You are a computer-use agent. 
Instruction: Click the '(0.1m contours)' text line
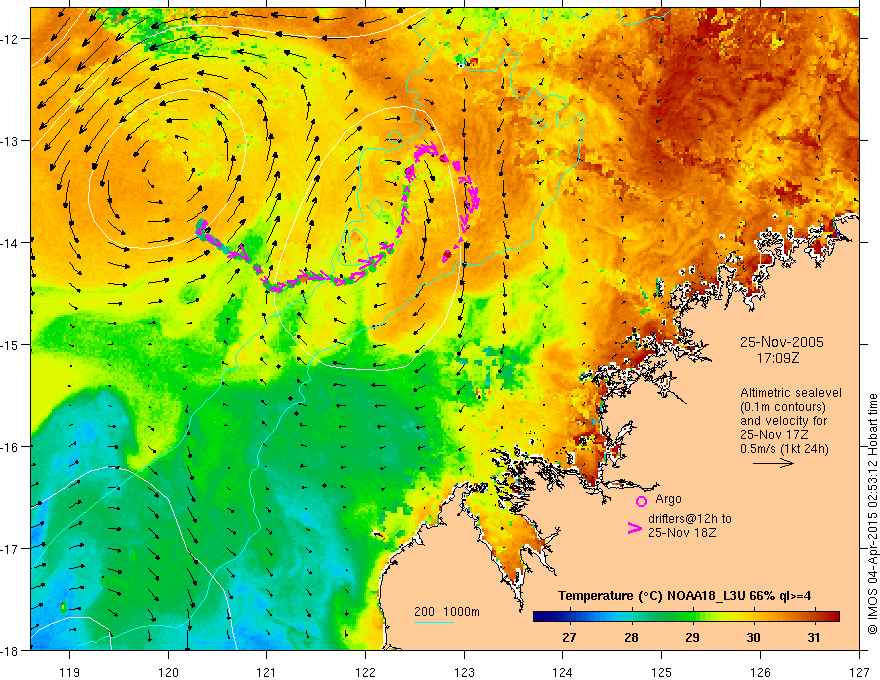783,407
